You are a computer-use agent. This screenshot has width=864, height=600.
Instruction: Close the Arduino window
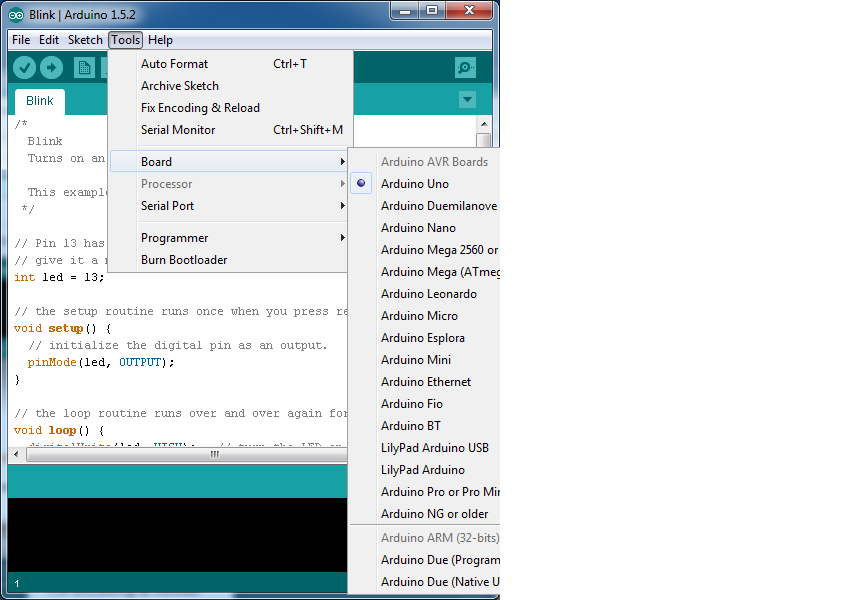pos(469,11)
